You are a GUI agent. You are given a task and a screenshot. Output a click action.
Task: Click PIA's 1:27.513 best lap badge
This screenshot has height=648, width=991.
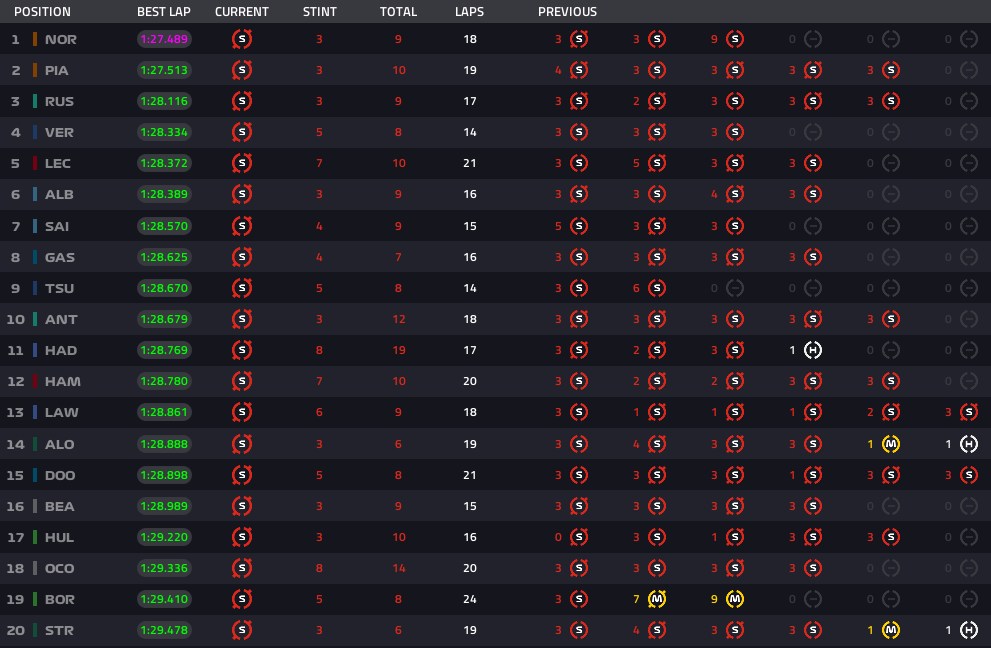click(x=164, y=70)
